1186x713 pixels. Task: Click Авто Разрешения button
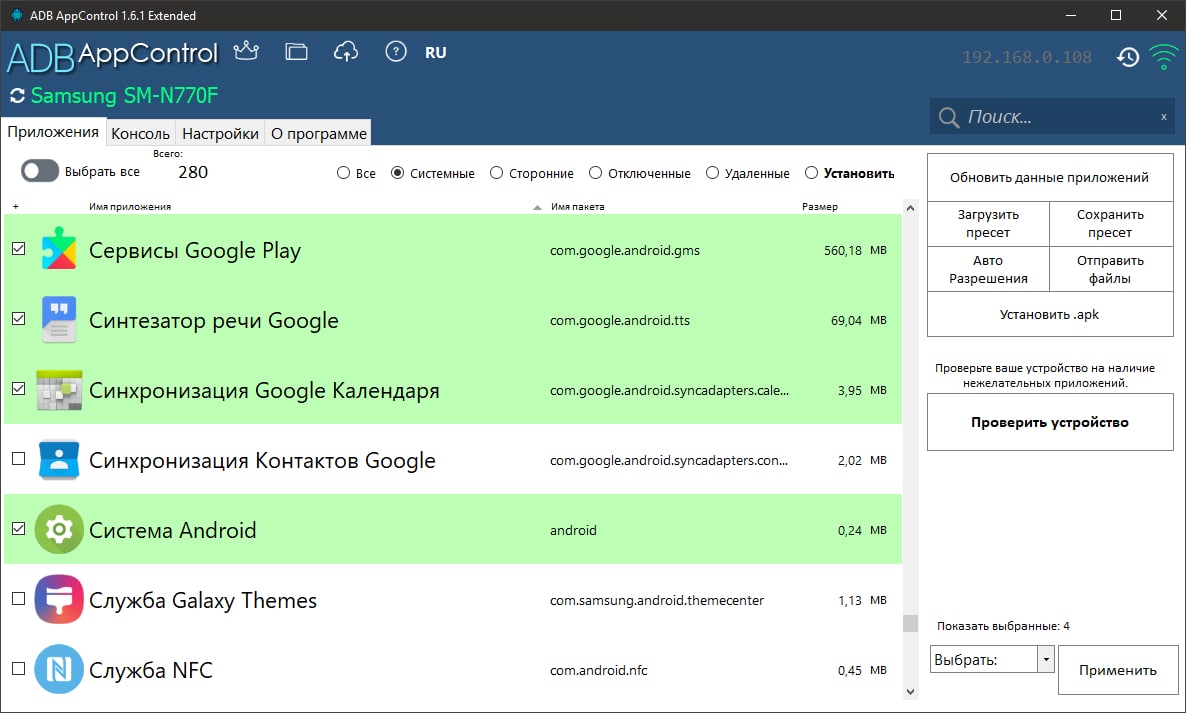click(x=988, y=269)
